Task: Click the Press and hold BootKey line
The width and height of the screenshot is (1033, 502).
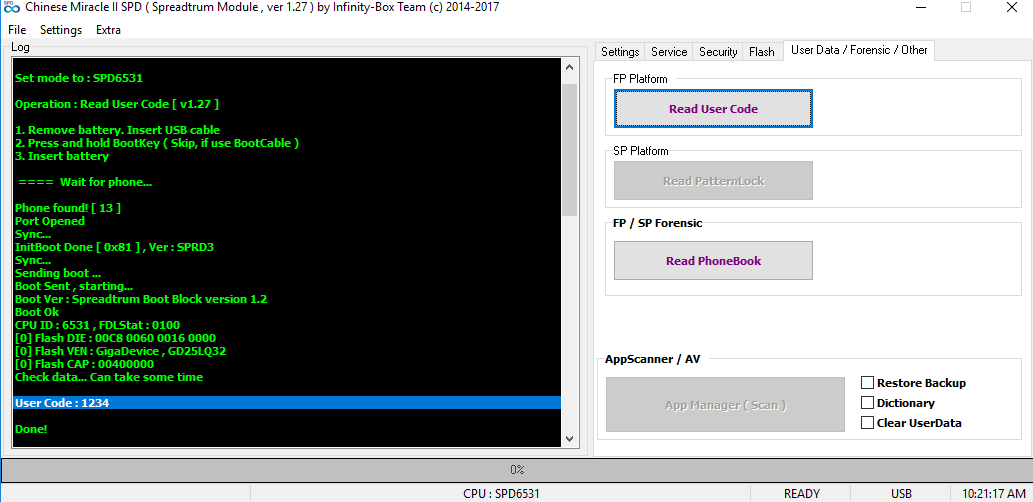Action: 157,143
